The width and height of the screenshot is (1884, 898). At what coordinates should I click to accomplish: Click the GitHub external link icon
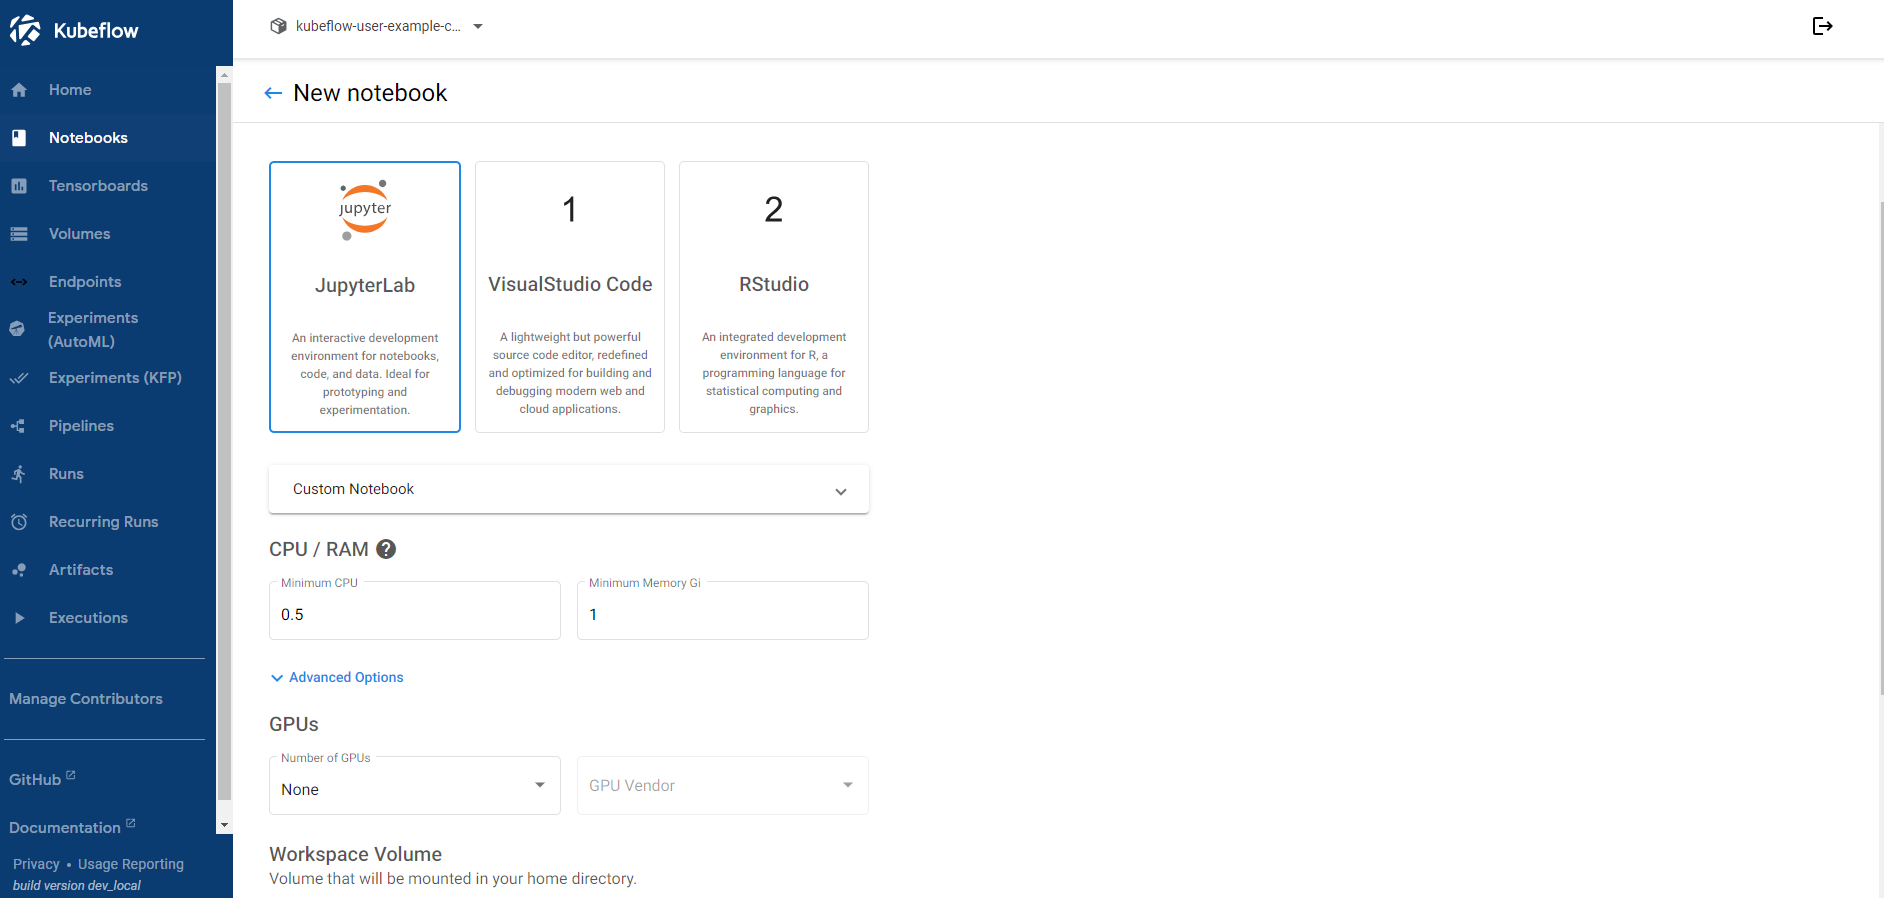point(70,775)
